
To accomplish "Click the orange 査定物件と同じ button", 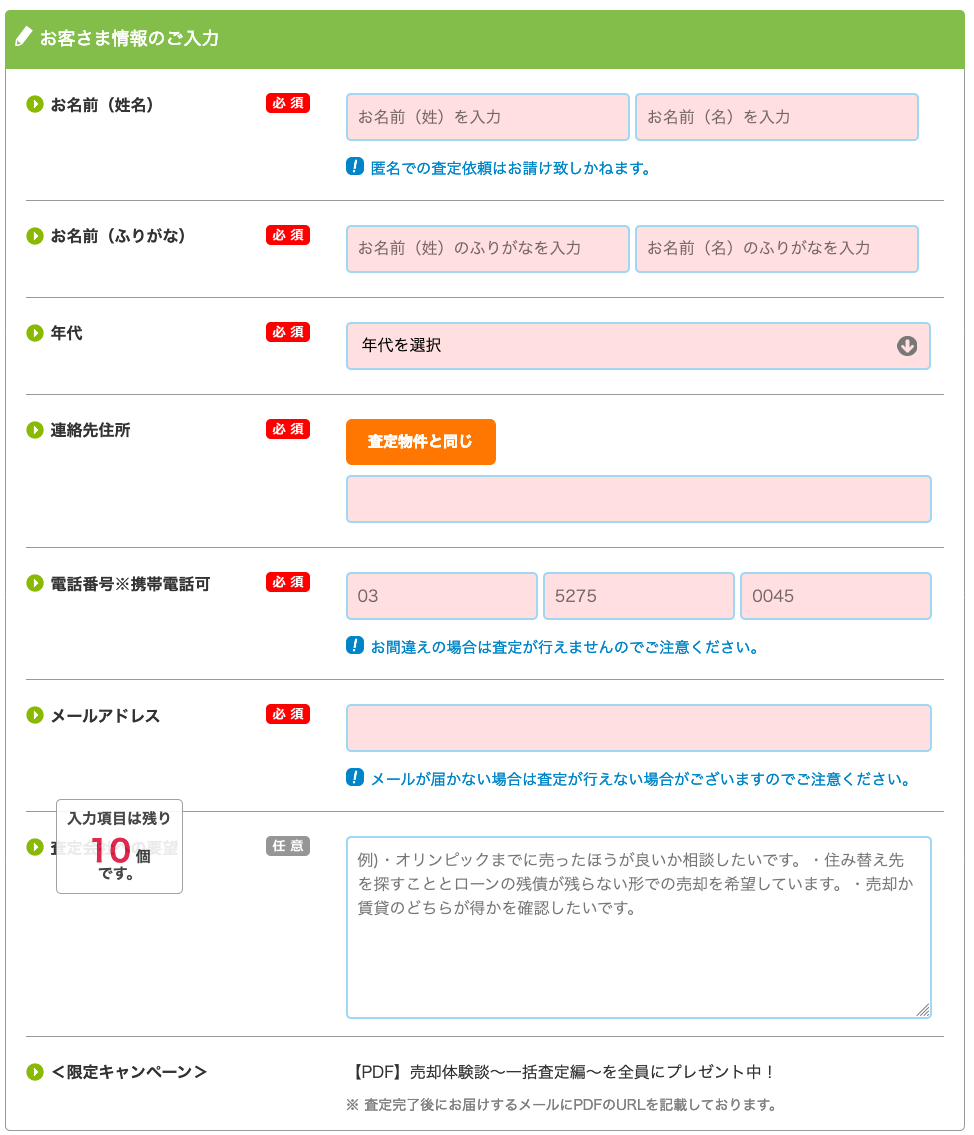I will coord(420,442).
